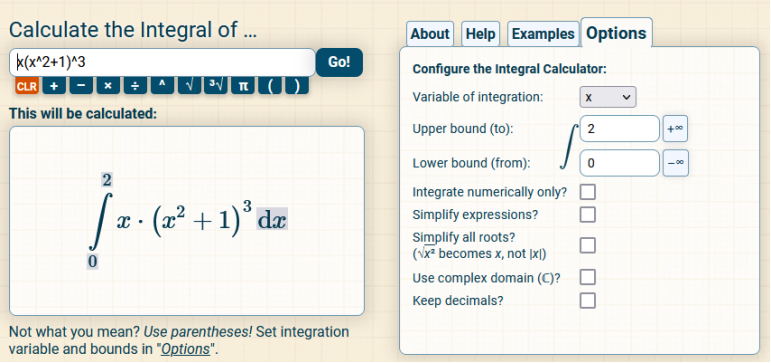Insert a plus operator symbol
Screen dimensions: 771x363
pyautogui.click(x=54, y=86)
